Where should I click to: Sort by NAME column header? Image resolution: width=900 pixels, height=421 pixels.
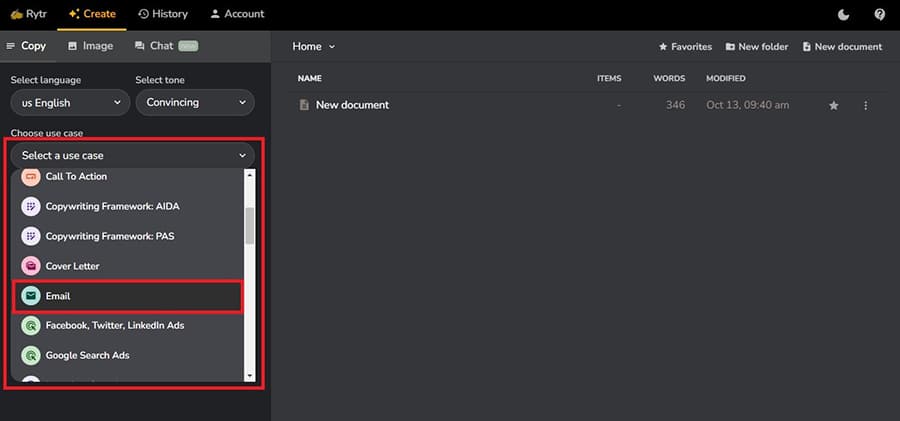309,78
